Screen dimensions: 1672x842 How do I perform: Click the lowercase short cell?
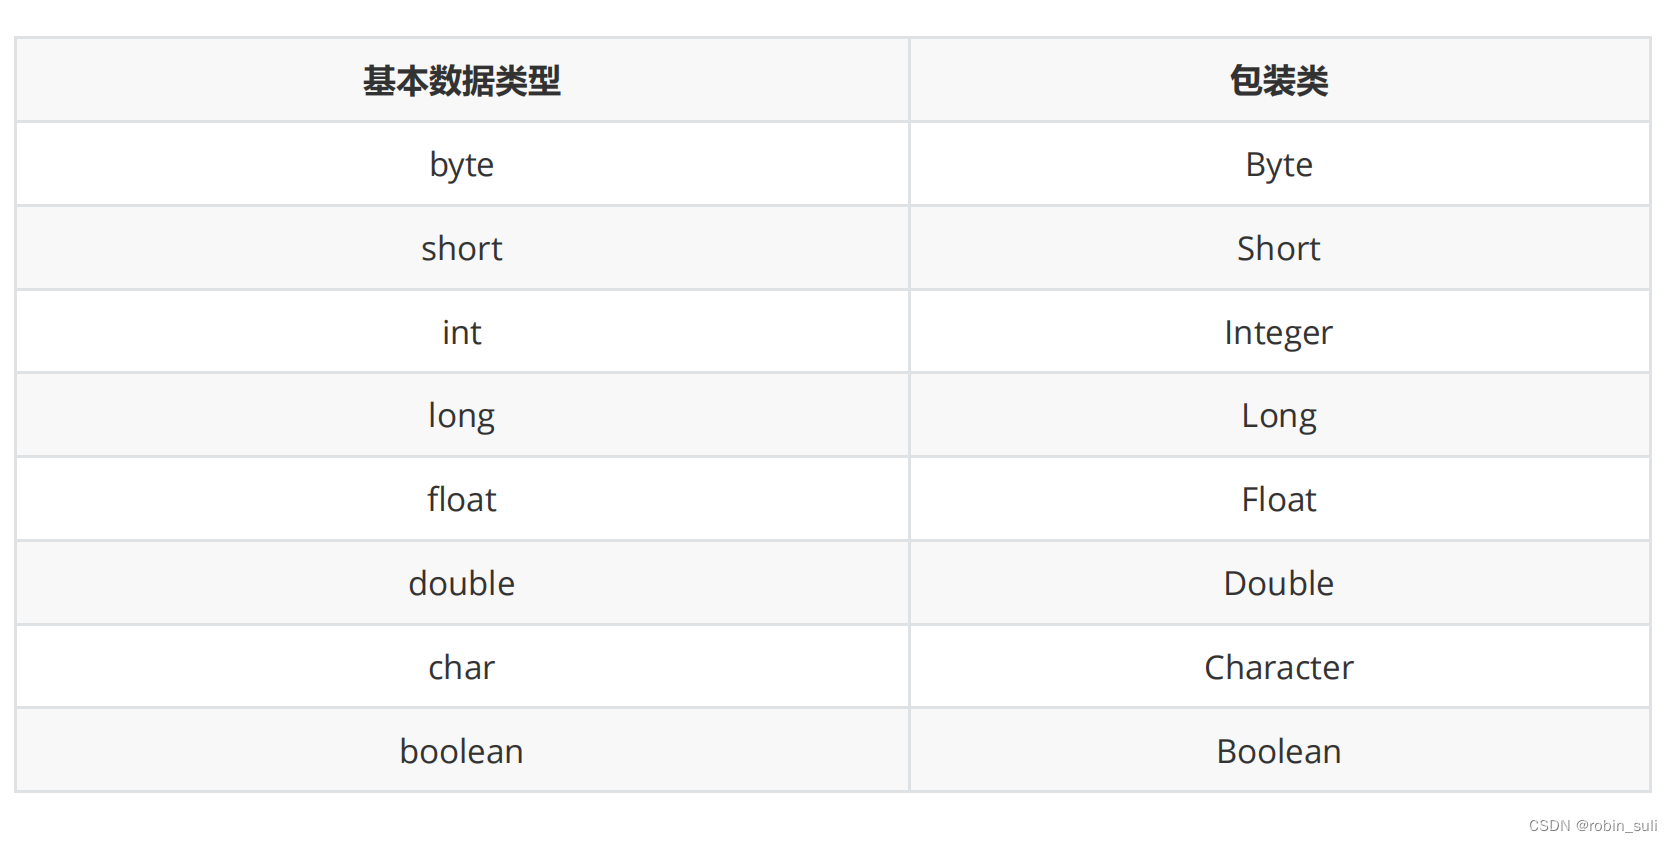pos(462,248)
